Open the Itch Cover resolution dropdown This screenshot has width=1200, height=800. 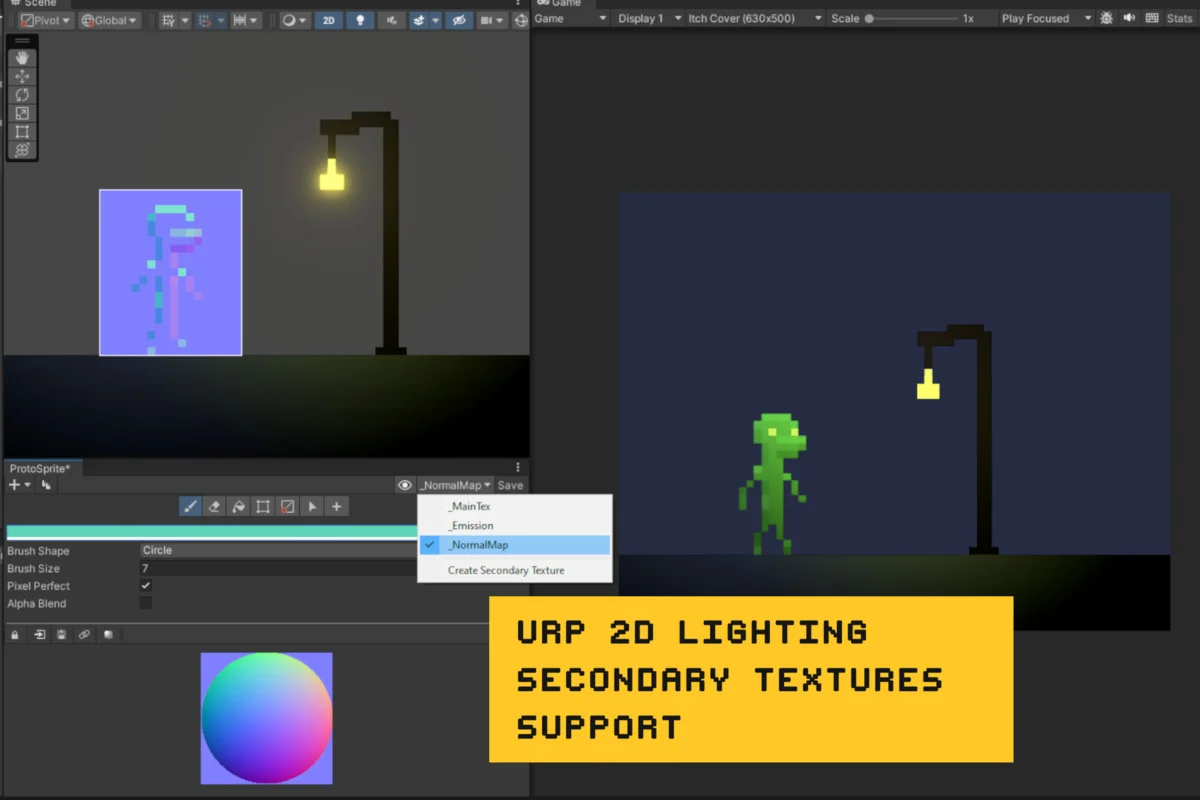point(755,18)
